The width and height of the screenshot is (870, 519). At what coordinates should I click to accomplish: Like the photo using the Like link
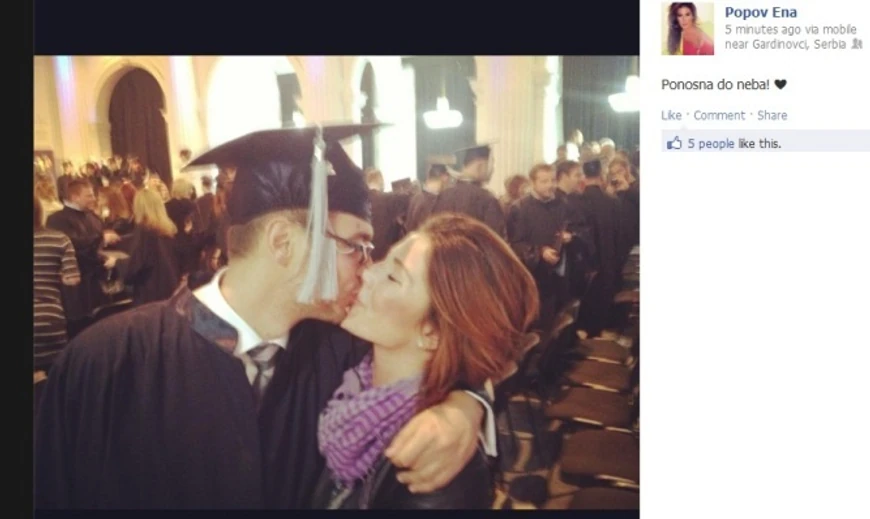(x=671, y=115)
